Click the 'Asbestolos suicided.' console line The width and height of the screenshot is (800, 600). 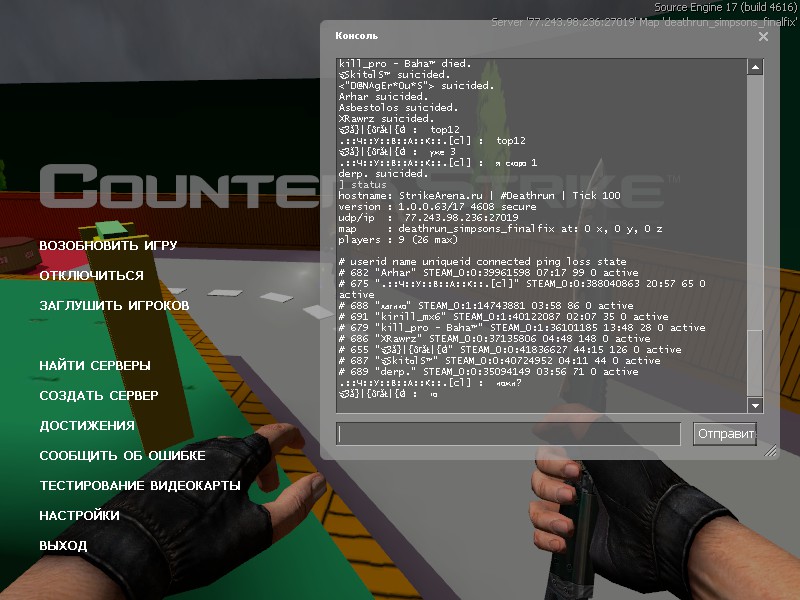coord(398,108)
